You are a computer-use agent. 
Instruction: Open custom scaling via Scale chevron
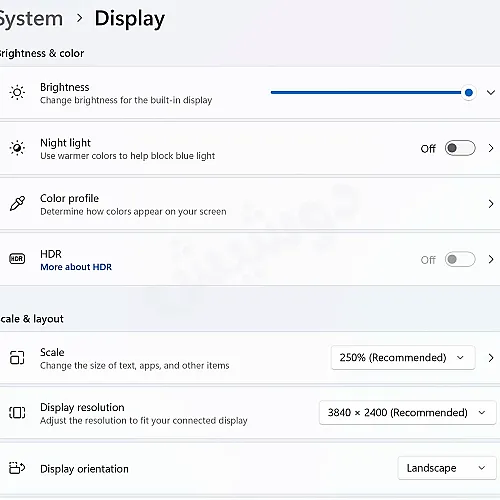491,358
